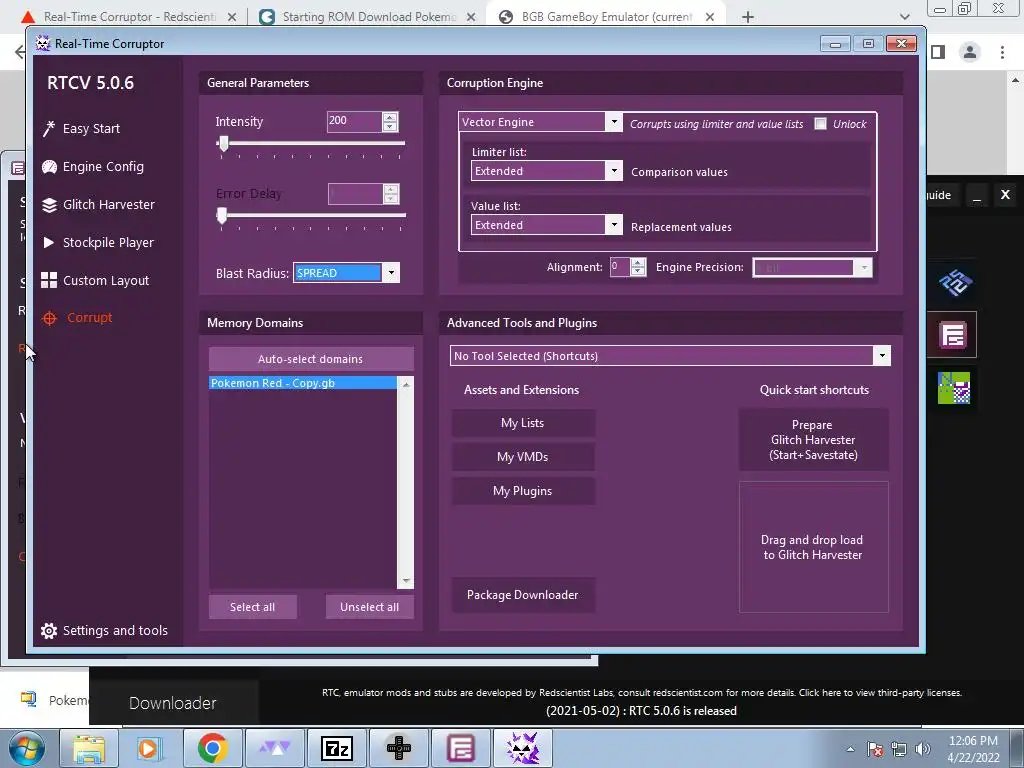Open Package Downloader
The image size is (1024, 768).
(522, 595)
